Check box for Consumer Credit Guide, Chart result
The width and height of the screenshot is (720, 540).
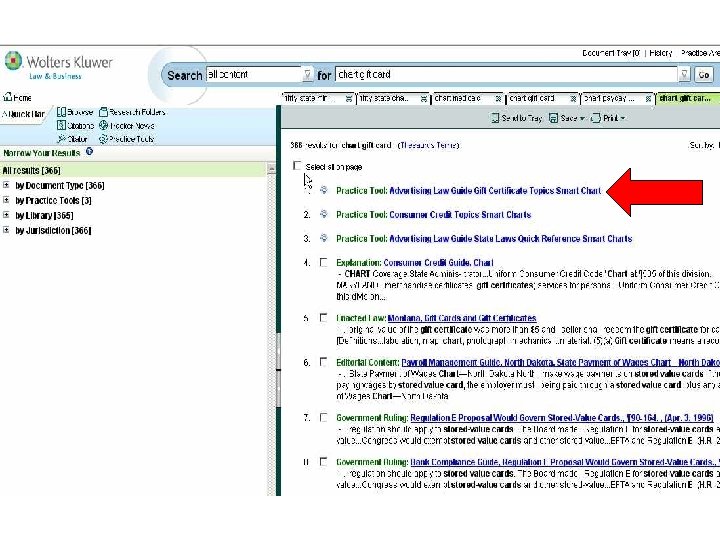(x=324, y=262)
